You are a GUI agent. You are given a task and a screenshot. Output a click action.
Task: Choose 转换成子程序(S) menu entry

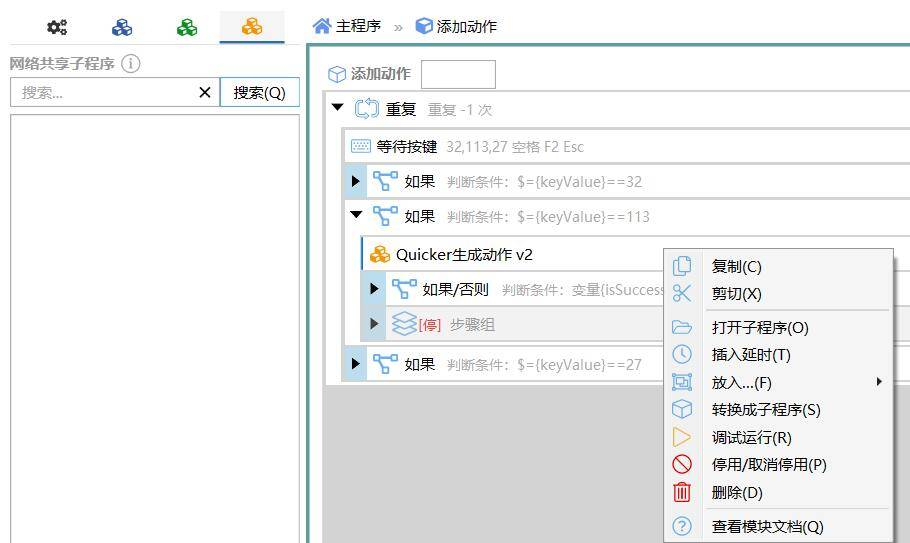(x=778, y=410)
